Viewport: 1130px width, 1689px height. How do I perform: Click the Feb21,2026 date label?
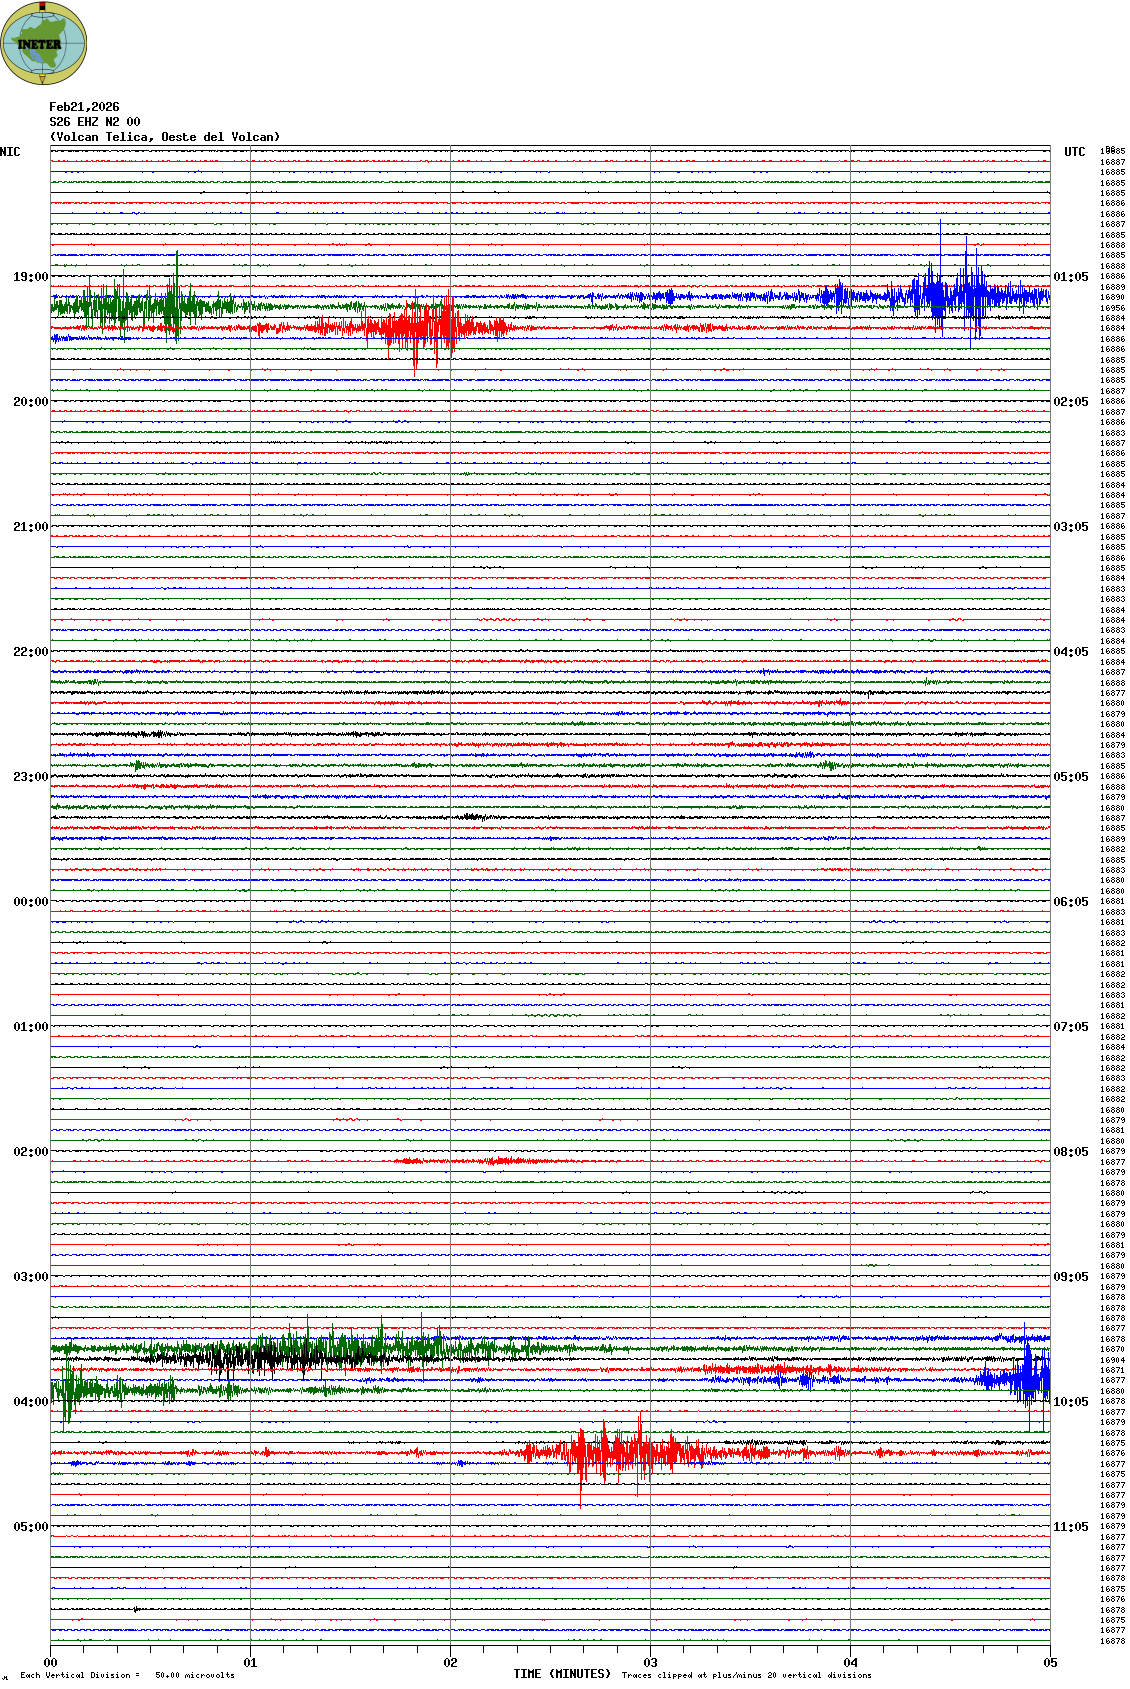click(84, 107)
